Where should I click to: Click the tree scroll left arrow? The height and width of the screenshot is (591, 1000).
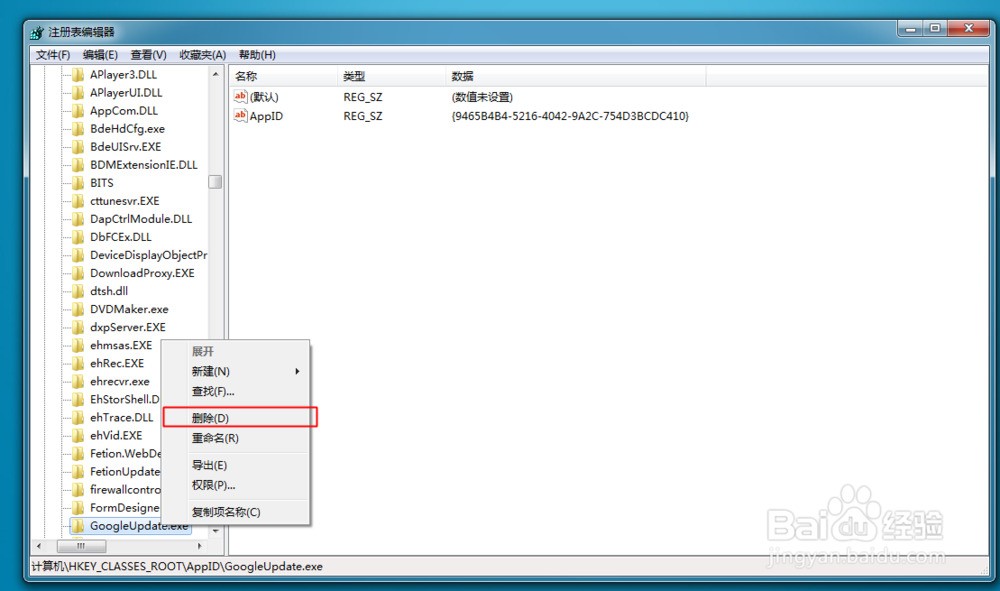point(39,546)
